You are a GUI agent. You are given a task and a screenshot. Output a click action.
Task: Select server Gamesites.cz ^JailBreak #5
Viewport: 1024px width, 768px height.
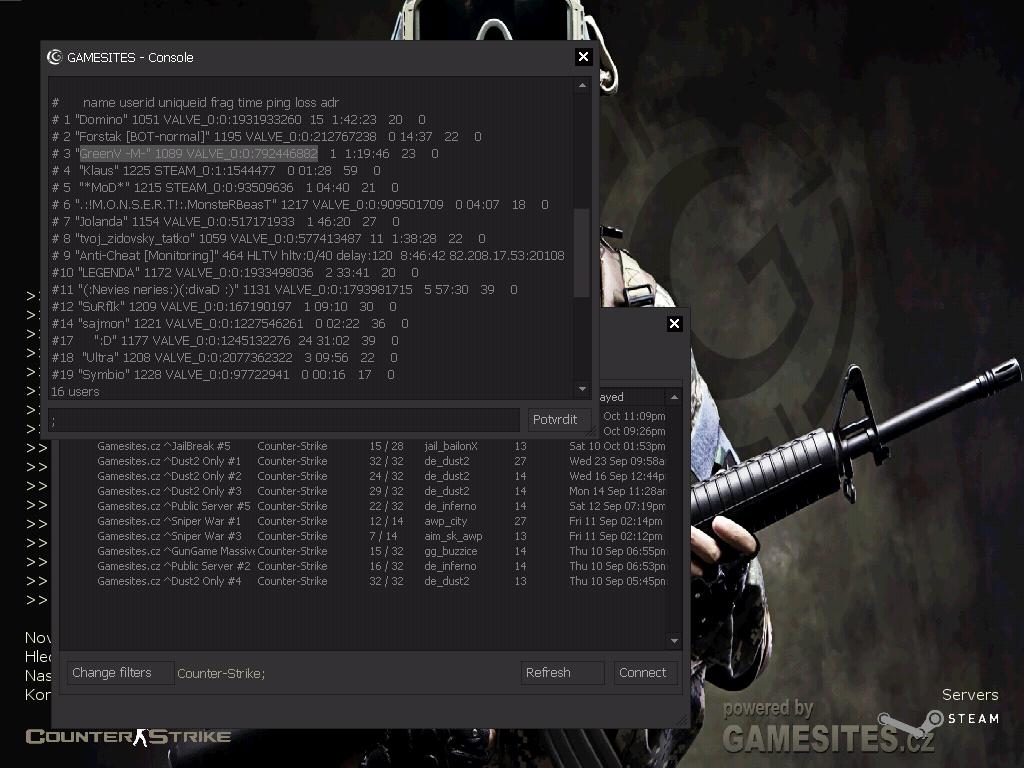[362, 446]
